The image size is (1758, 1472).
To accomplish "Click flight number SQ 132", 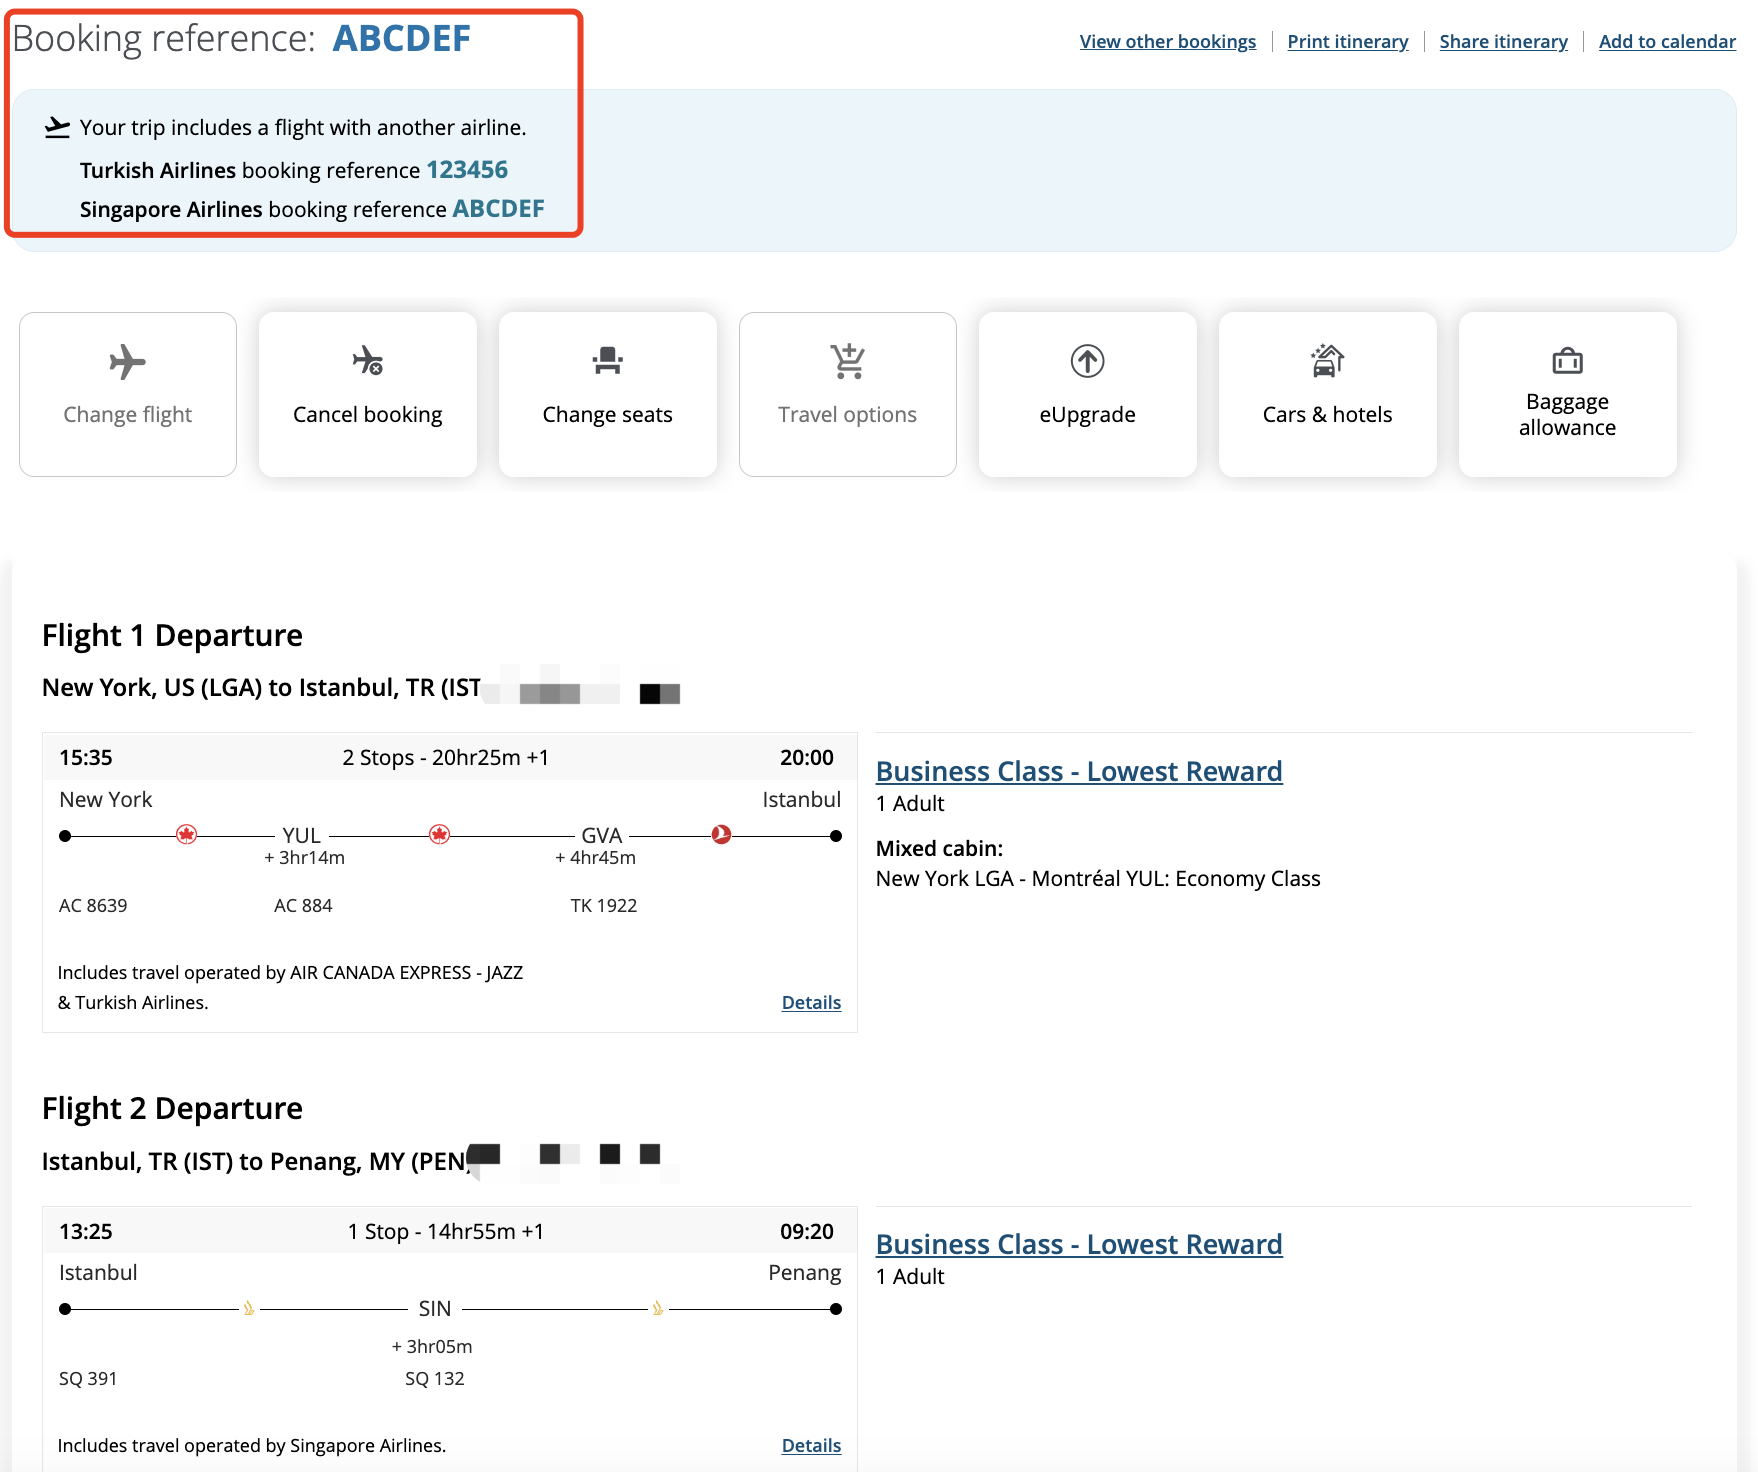I will (434, 1378).
